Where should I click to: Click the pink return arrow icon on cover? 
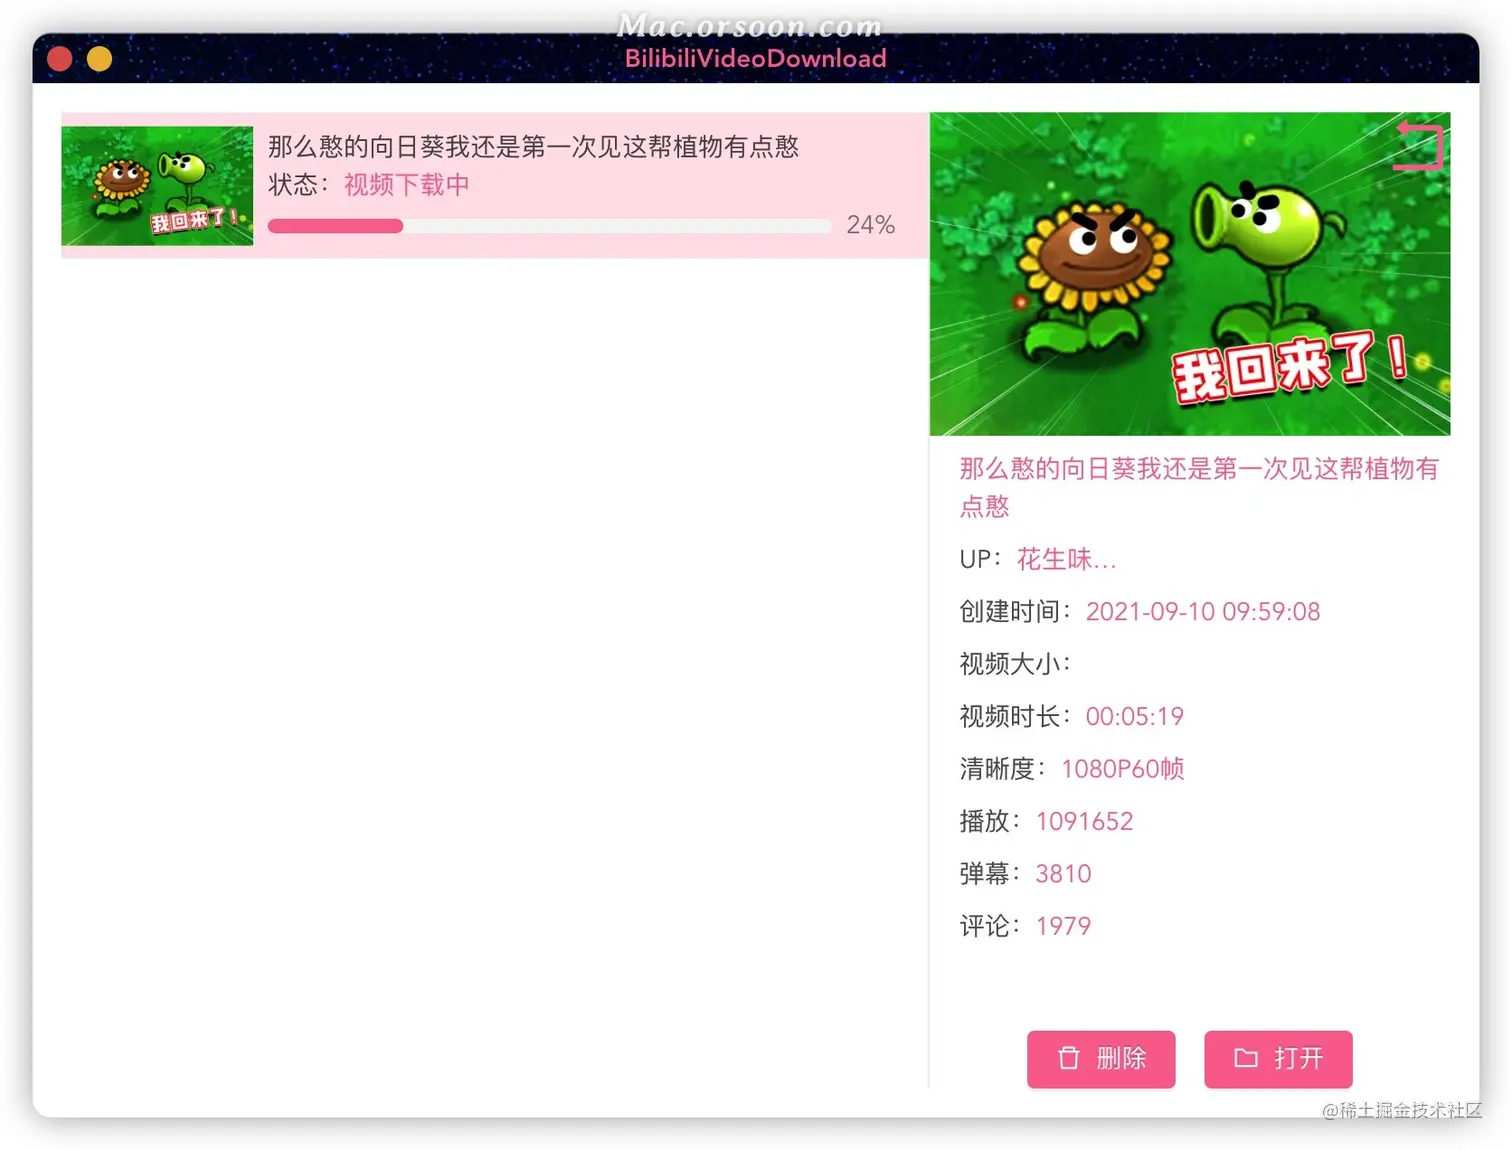(1419, 146)
